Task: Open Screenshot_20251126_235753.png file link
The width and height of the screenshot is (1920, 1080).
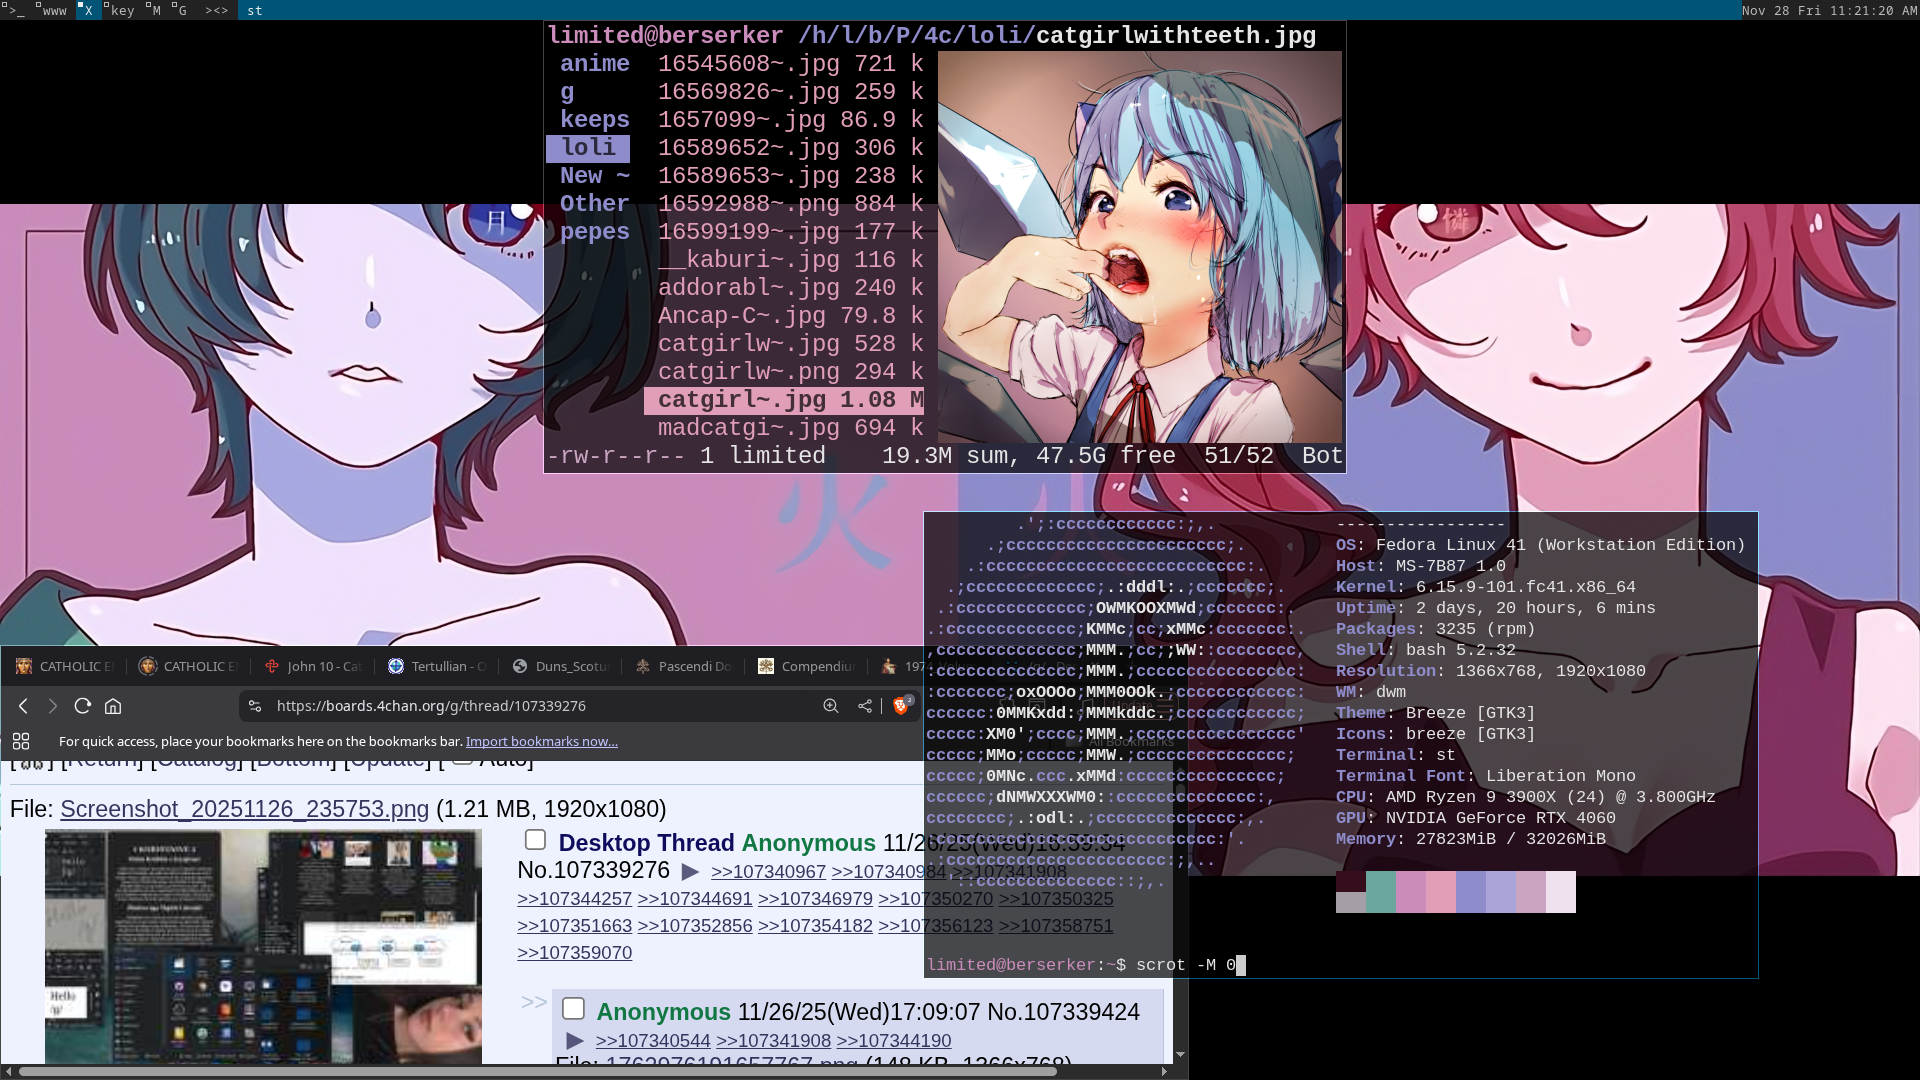Action: pos(244,809)
